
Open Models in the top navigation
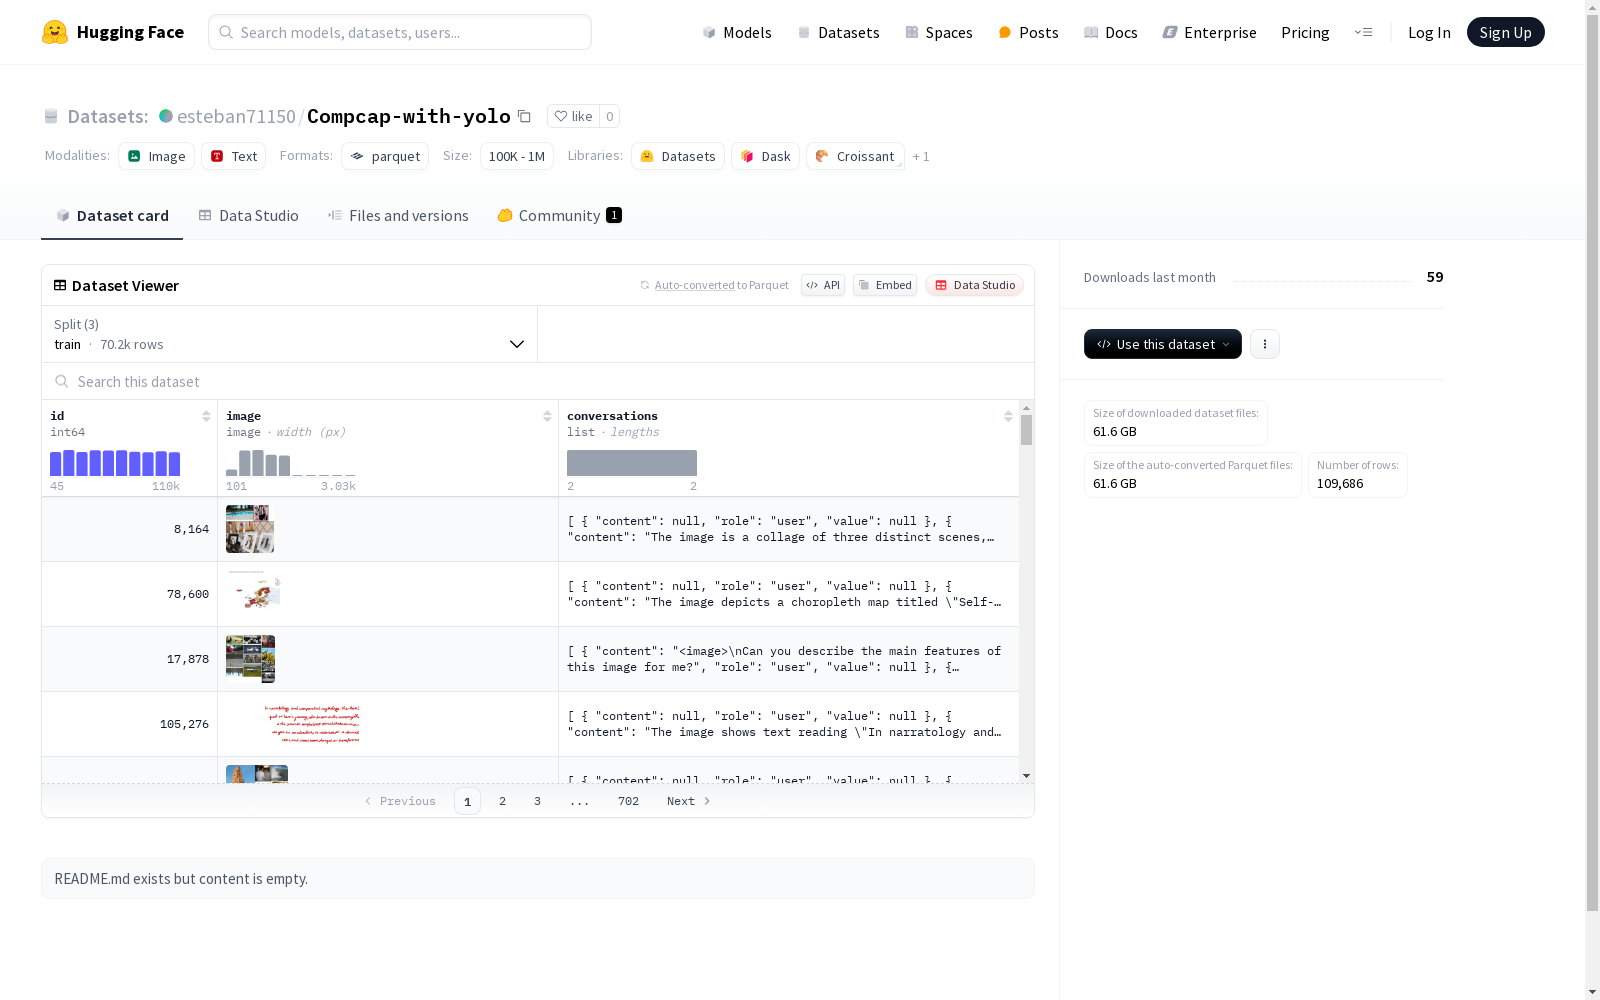point(737,32)
